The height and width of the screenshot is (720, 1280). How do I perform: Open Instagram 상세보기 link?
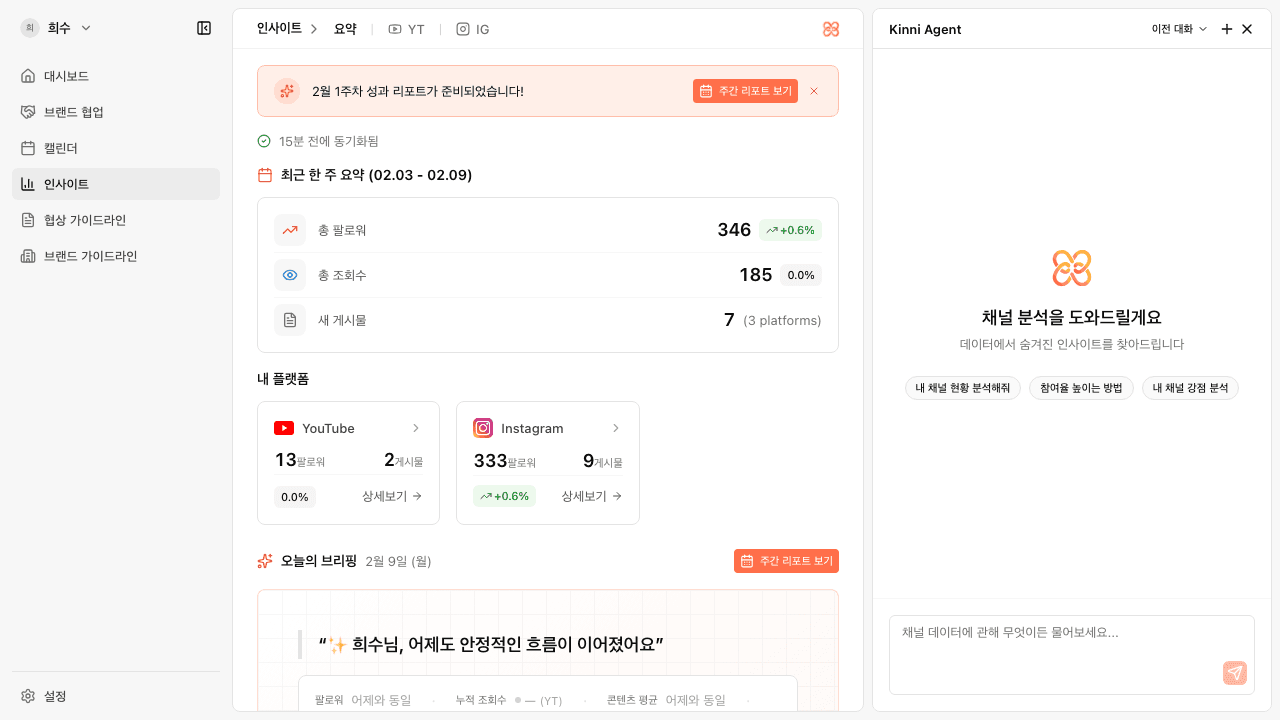590,496
